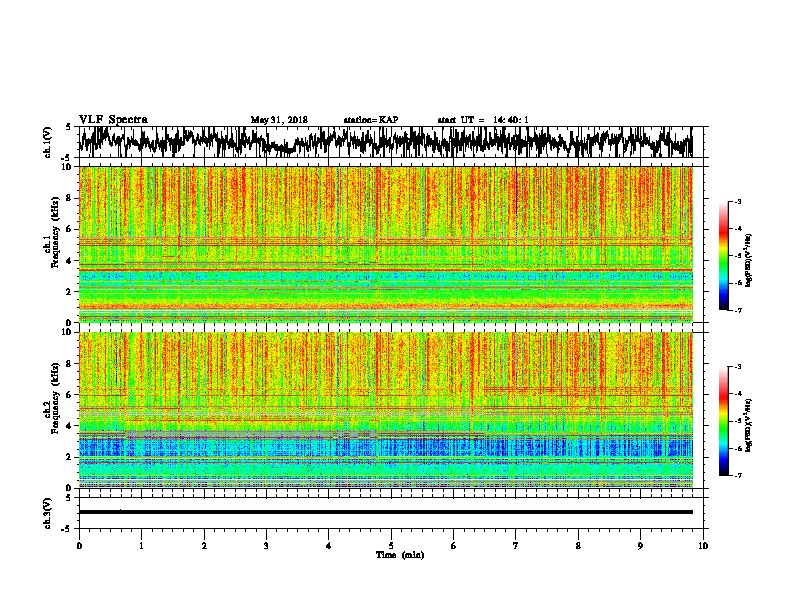The width and height of the screenshot is (792, 612).
Task: Click the log(PSD) label beside ch.2 color bar
Action: [749, 425]
